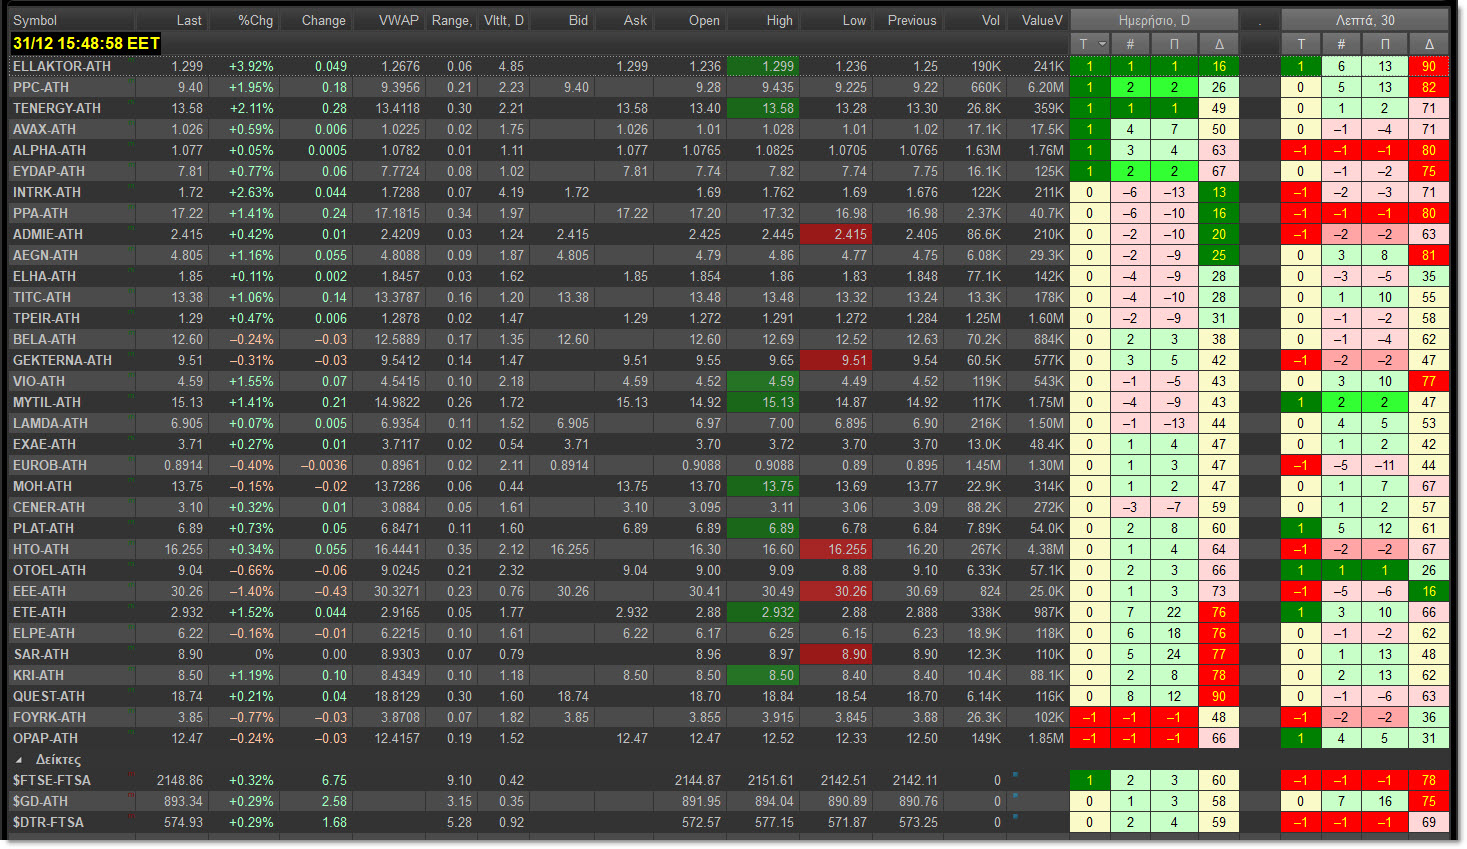Select the INTRK-ATH symbol
1467x849 pixels.
[x=47, y=192]
